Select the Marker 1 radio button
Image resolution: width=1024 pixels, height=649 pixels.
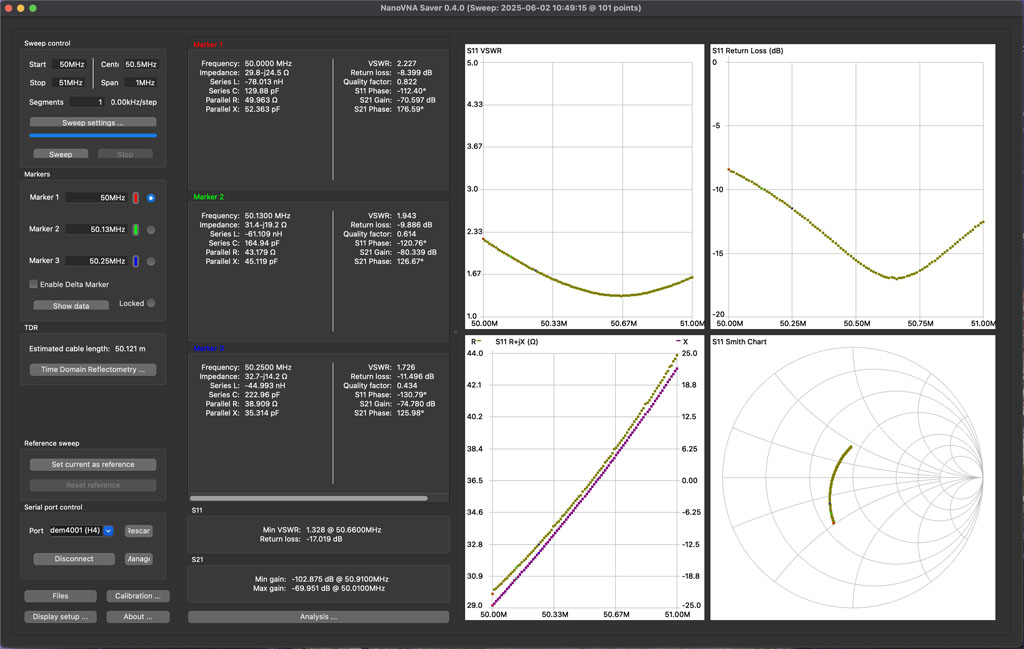tap(151, 198)
